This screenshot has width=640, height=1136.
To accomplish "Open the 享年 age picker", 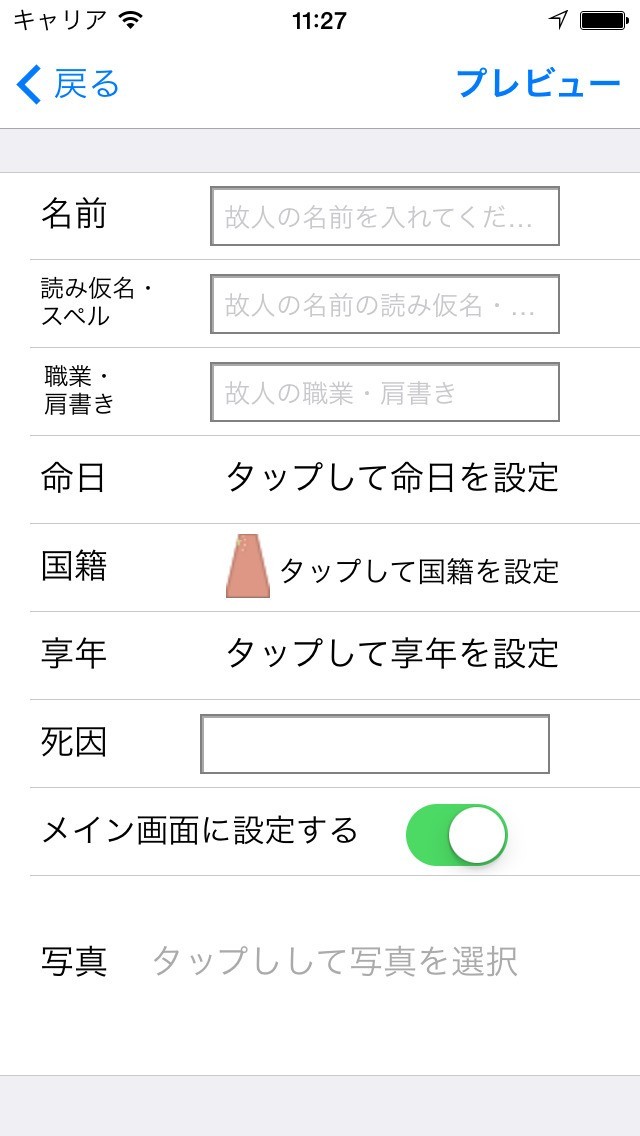I will [392, 654].
